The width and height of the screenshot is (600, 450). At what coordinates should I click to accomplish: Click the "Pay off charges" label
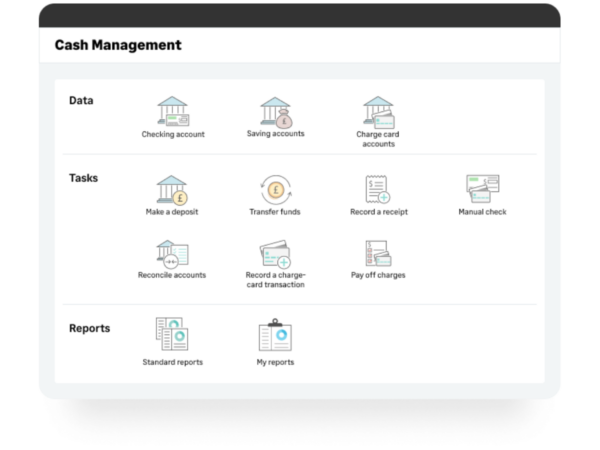coord(378,275)
